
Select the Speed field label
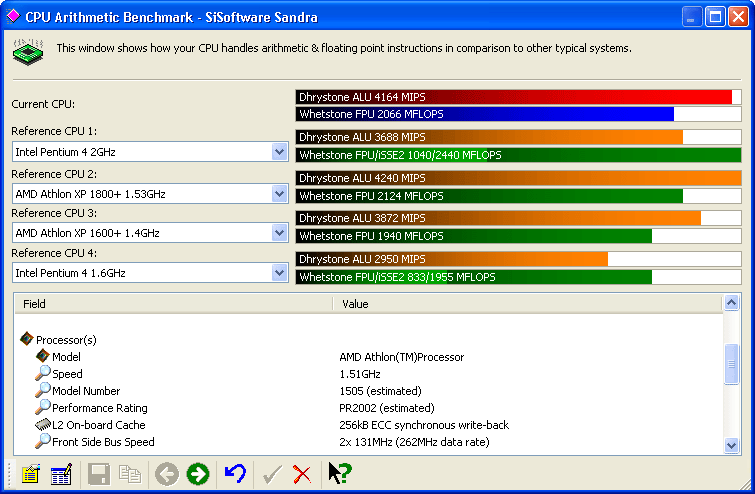click(67, 374)
